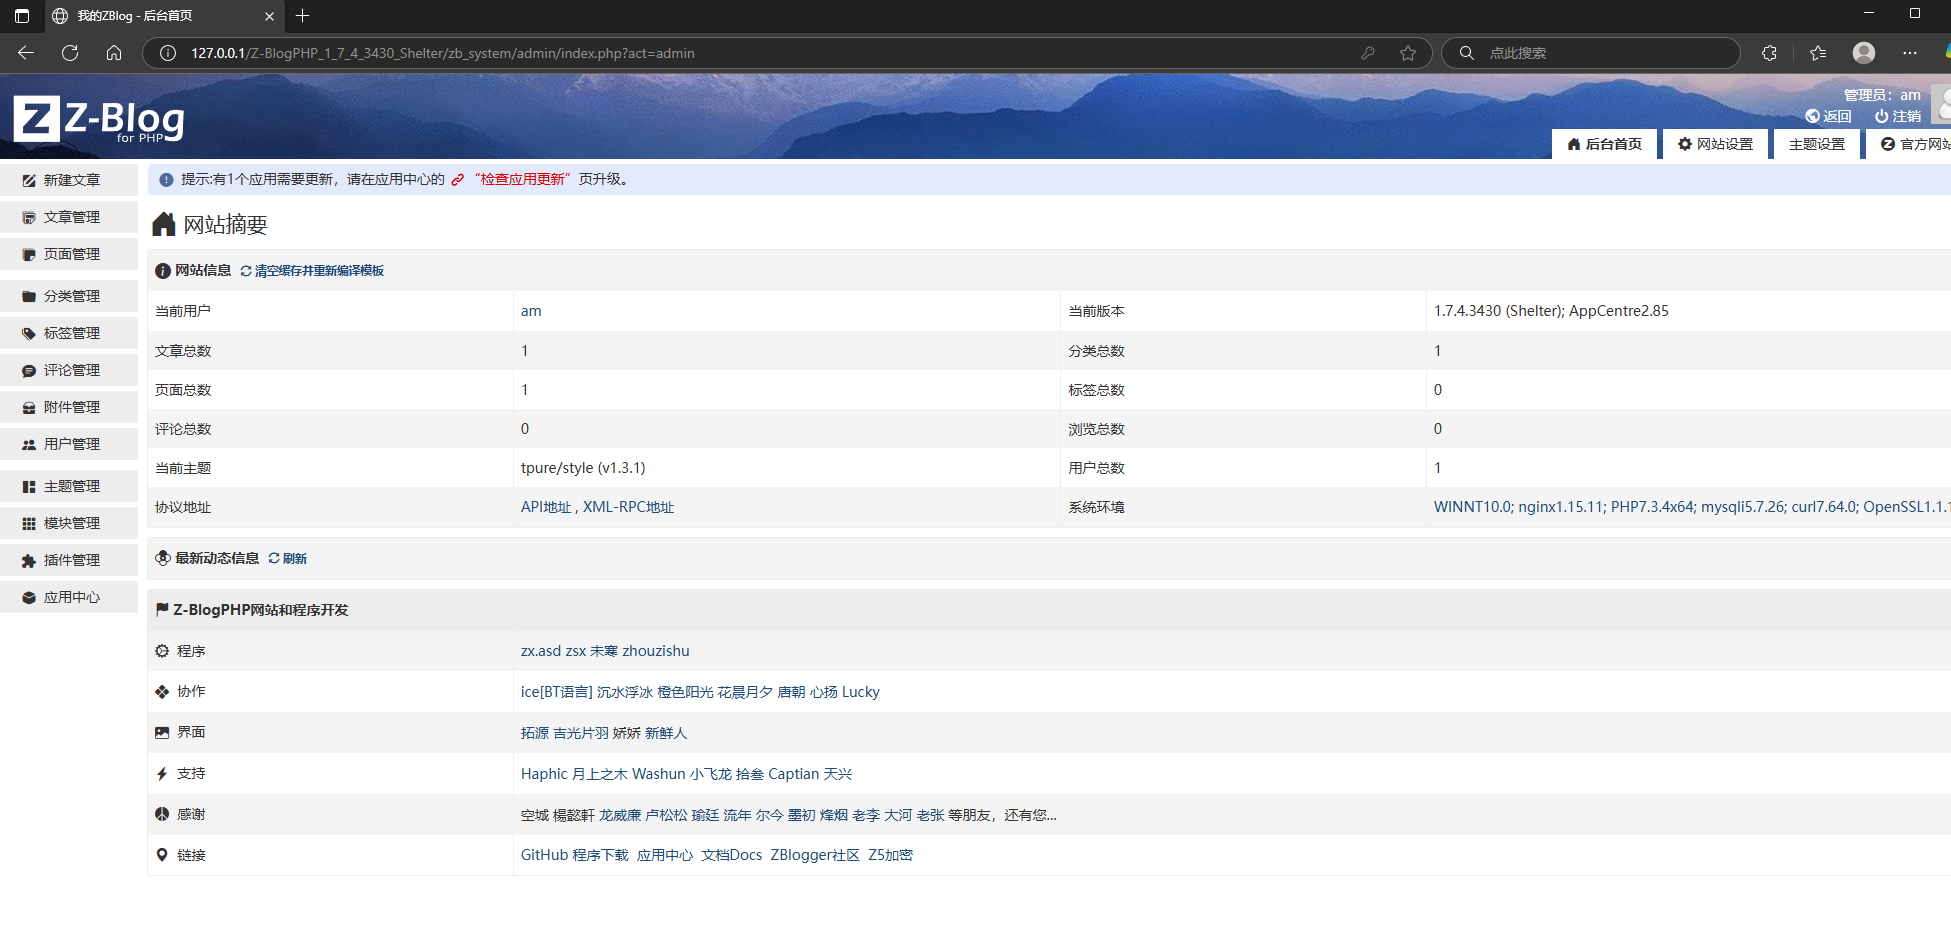
Task: Click the saved passwords key icon
Action: pyautogui.click(x=1368, y=53)
